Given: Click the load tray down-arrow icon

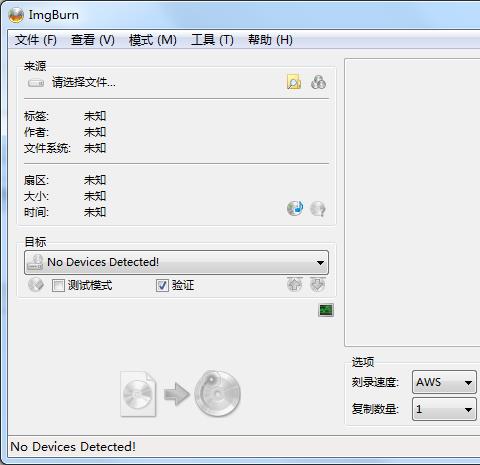Looking at the screenshot, I should point(318,284).
